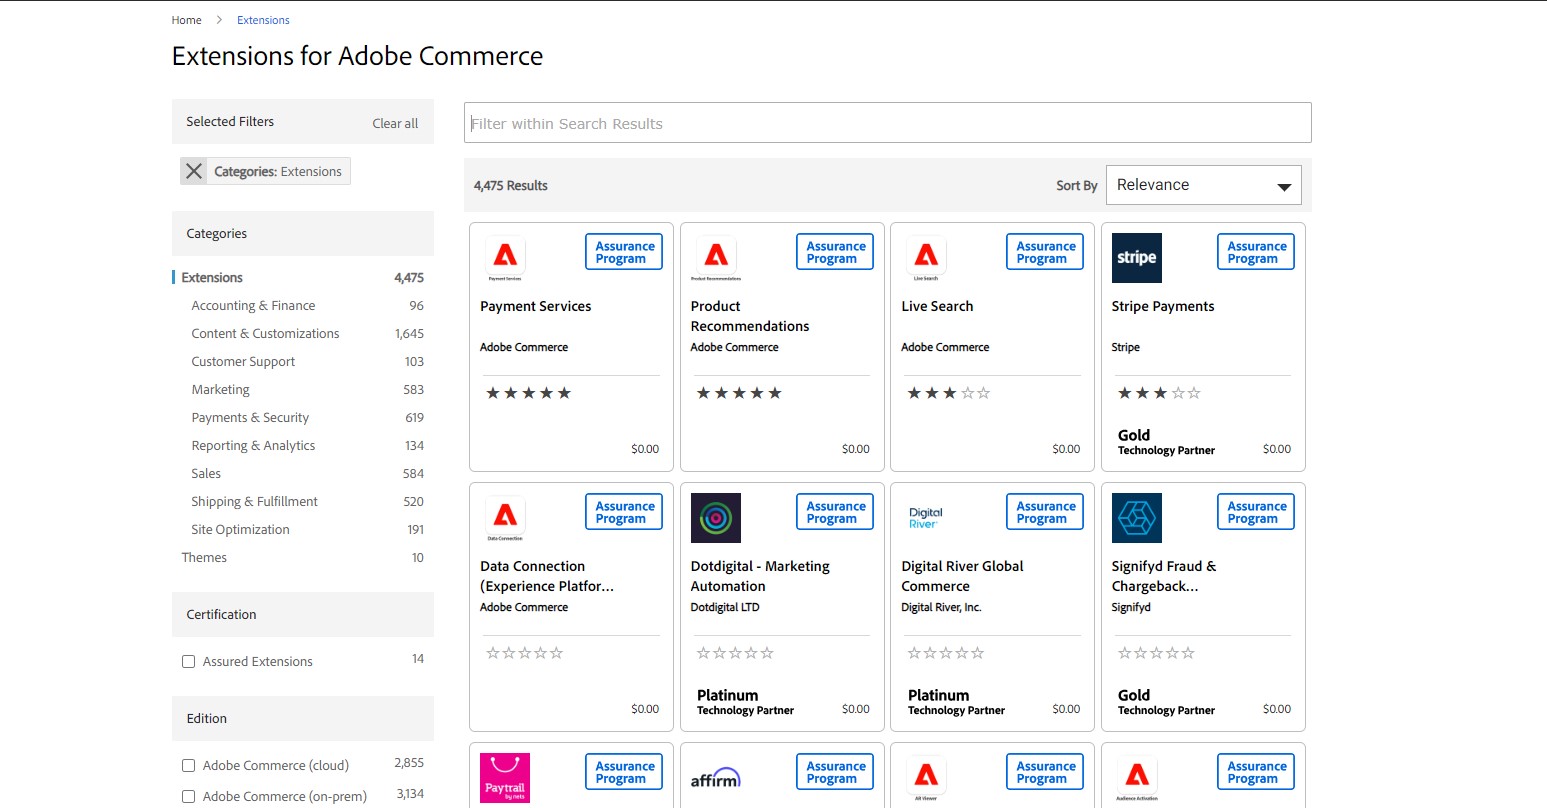Viewport: 1547px width, 808px height.
Task: Open the Live Search Adobe logo
Action: [x=926, y=257]
